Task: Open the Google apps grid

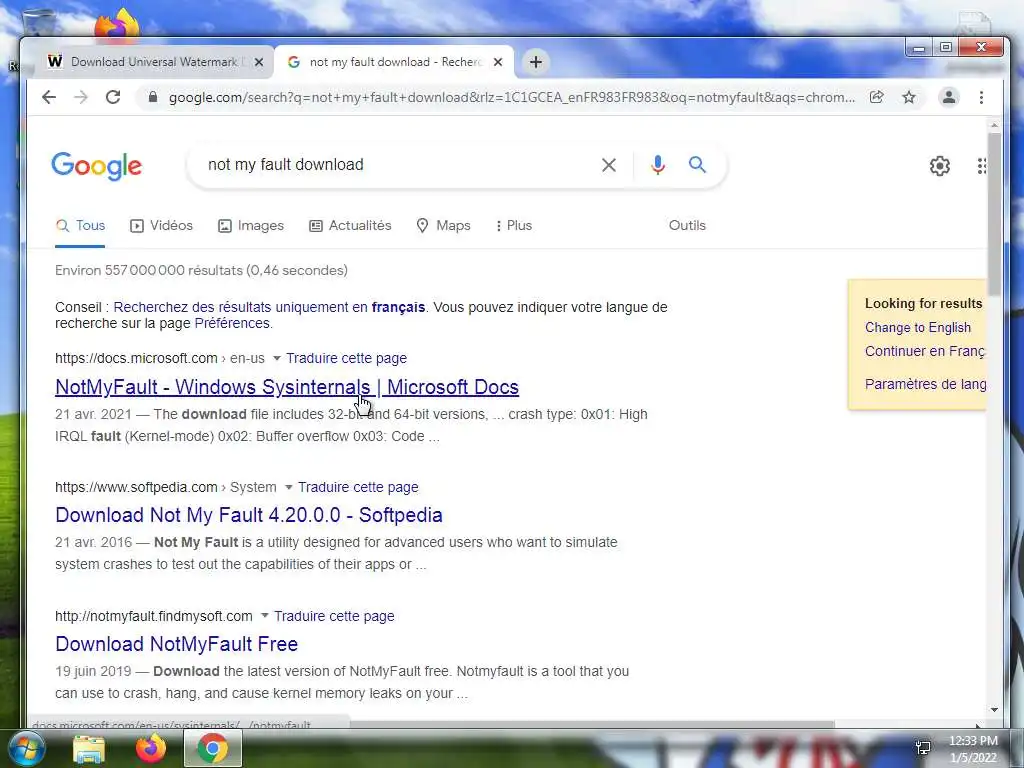Action: click(982, 166)
